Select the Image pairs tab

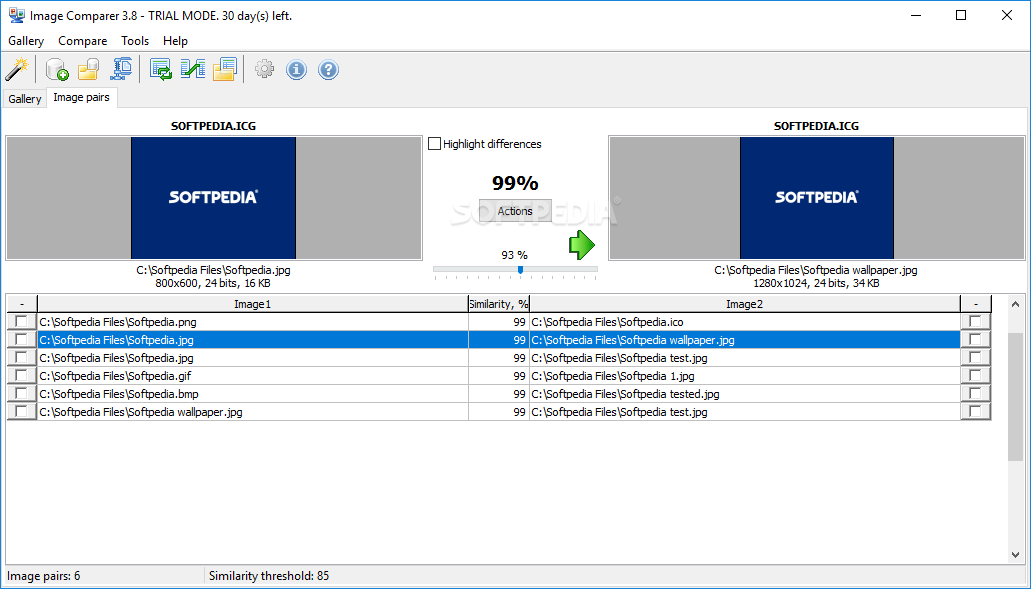tap(82, 97)
